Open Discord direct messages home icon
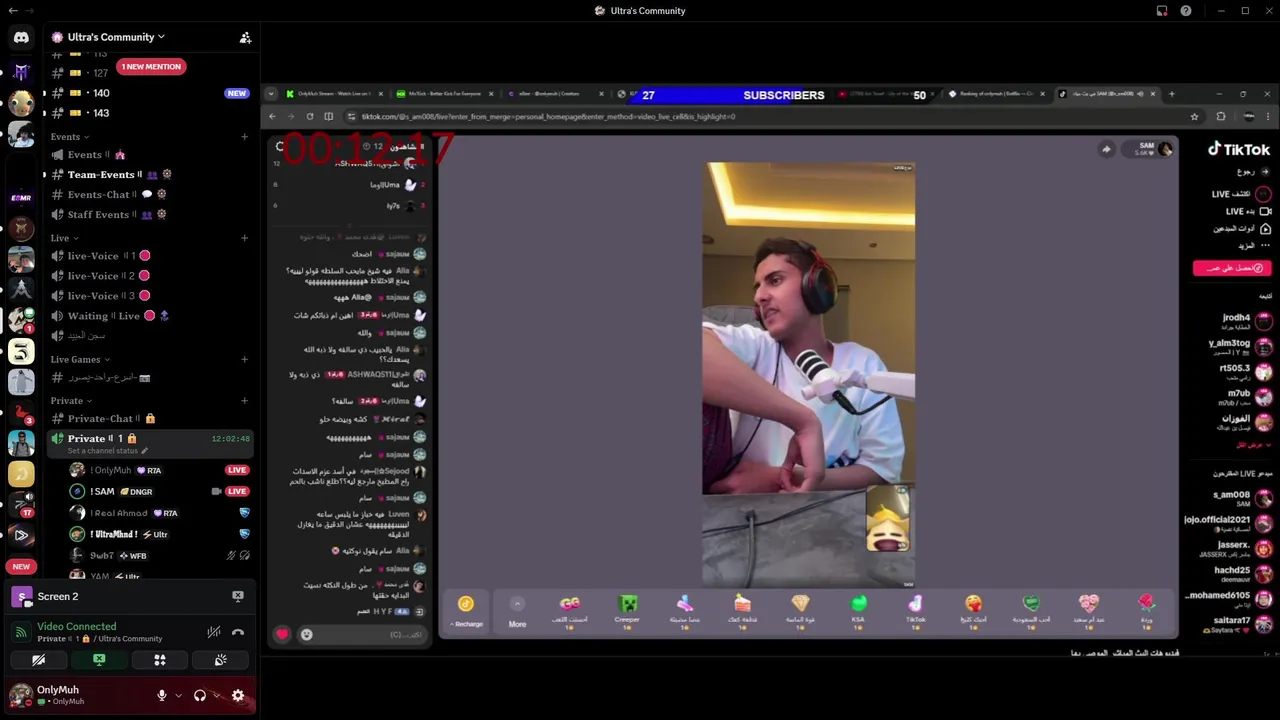1280x720 pixels. 21,37
